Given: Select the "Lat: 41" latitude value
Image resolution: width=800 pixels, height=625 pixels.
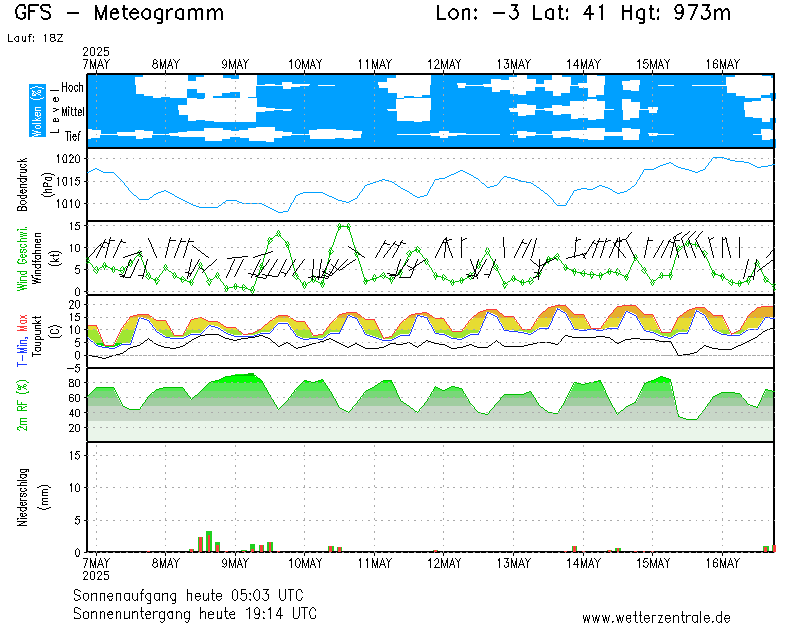Looking at the screenshot, I should tap(568, 13).
